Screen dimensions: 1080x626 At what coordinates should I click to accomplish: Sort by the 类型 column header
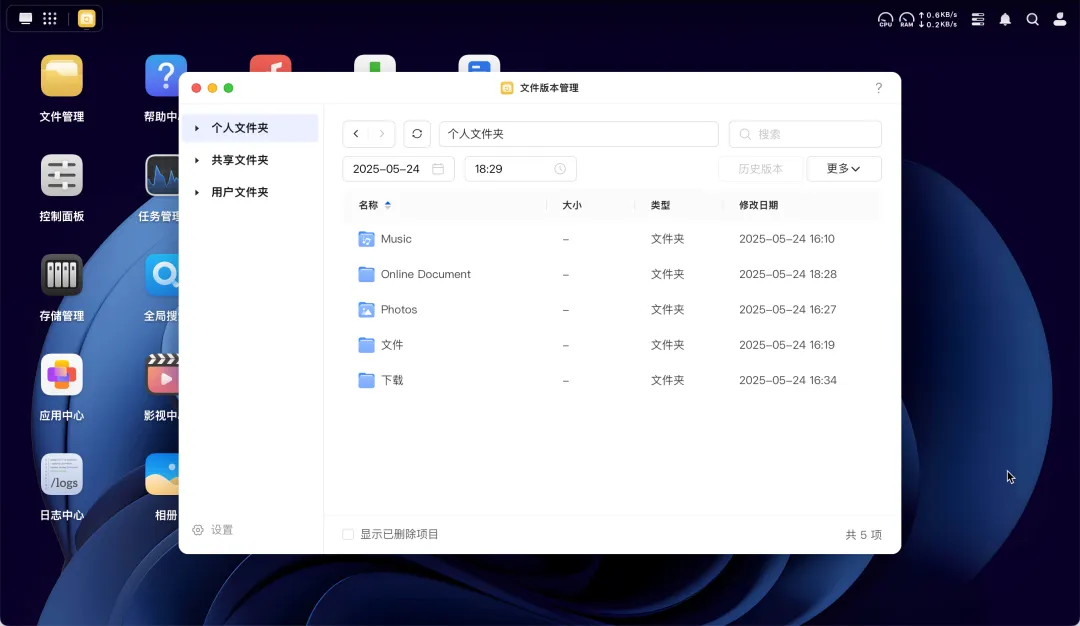pos(661,205)
